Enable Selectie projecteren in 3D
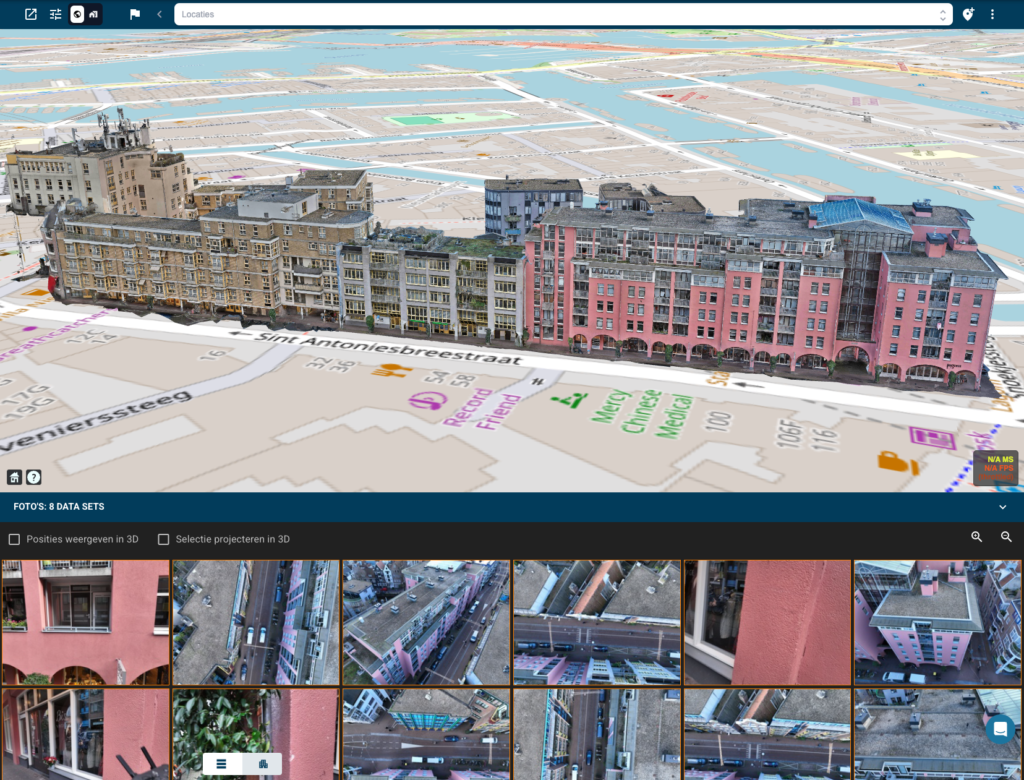1024x780 pixels. click(163, 540)
